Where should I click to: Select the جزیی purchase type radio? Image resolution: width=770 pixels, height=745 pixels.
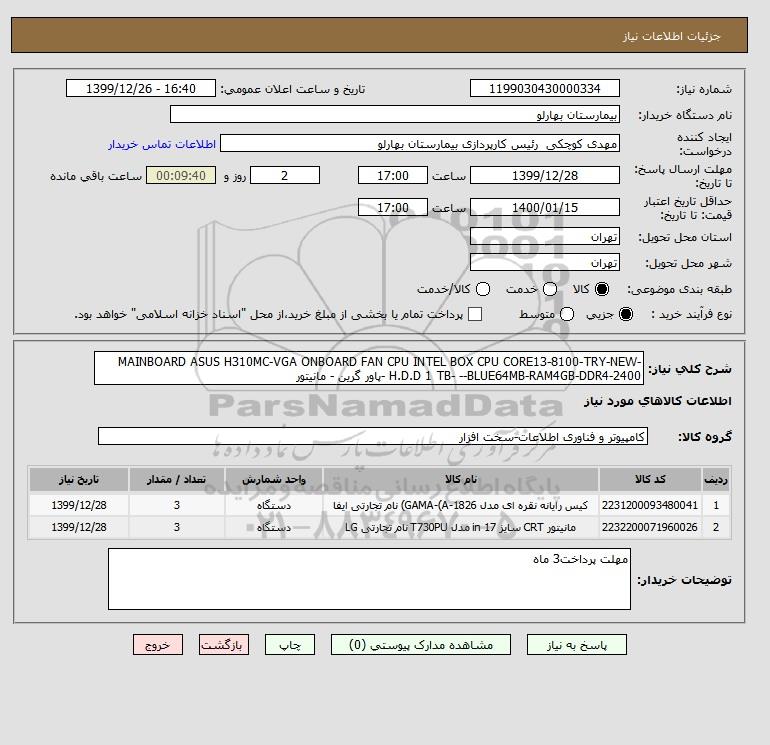626,314
